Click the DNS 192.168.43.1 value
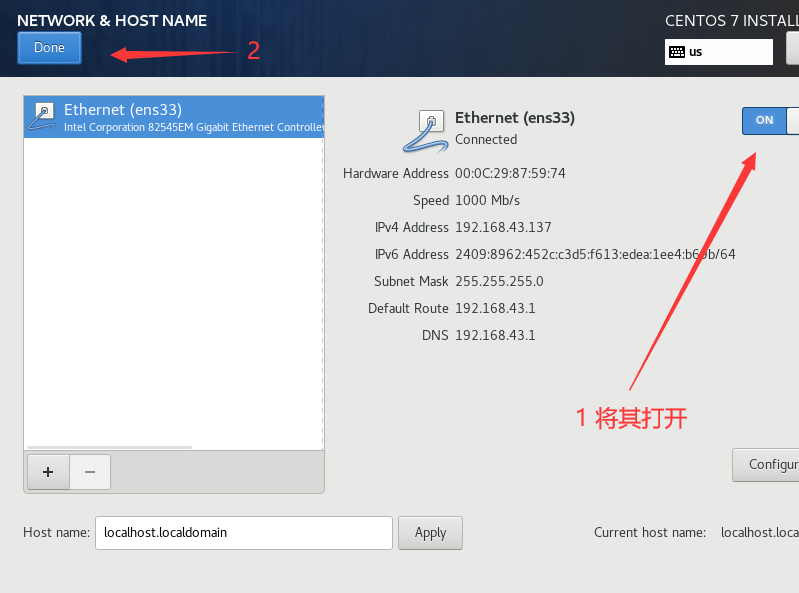The image size is (799, 593). coord(495,335)
